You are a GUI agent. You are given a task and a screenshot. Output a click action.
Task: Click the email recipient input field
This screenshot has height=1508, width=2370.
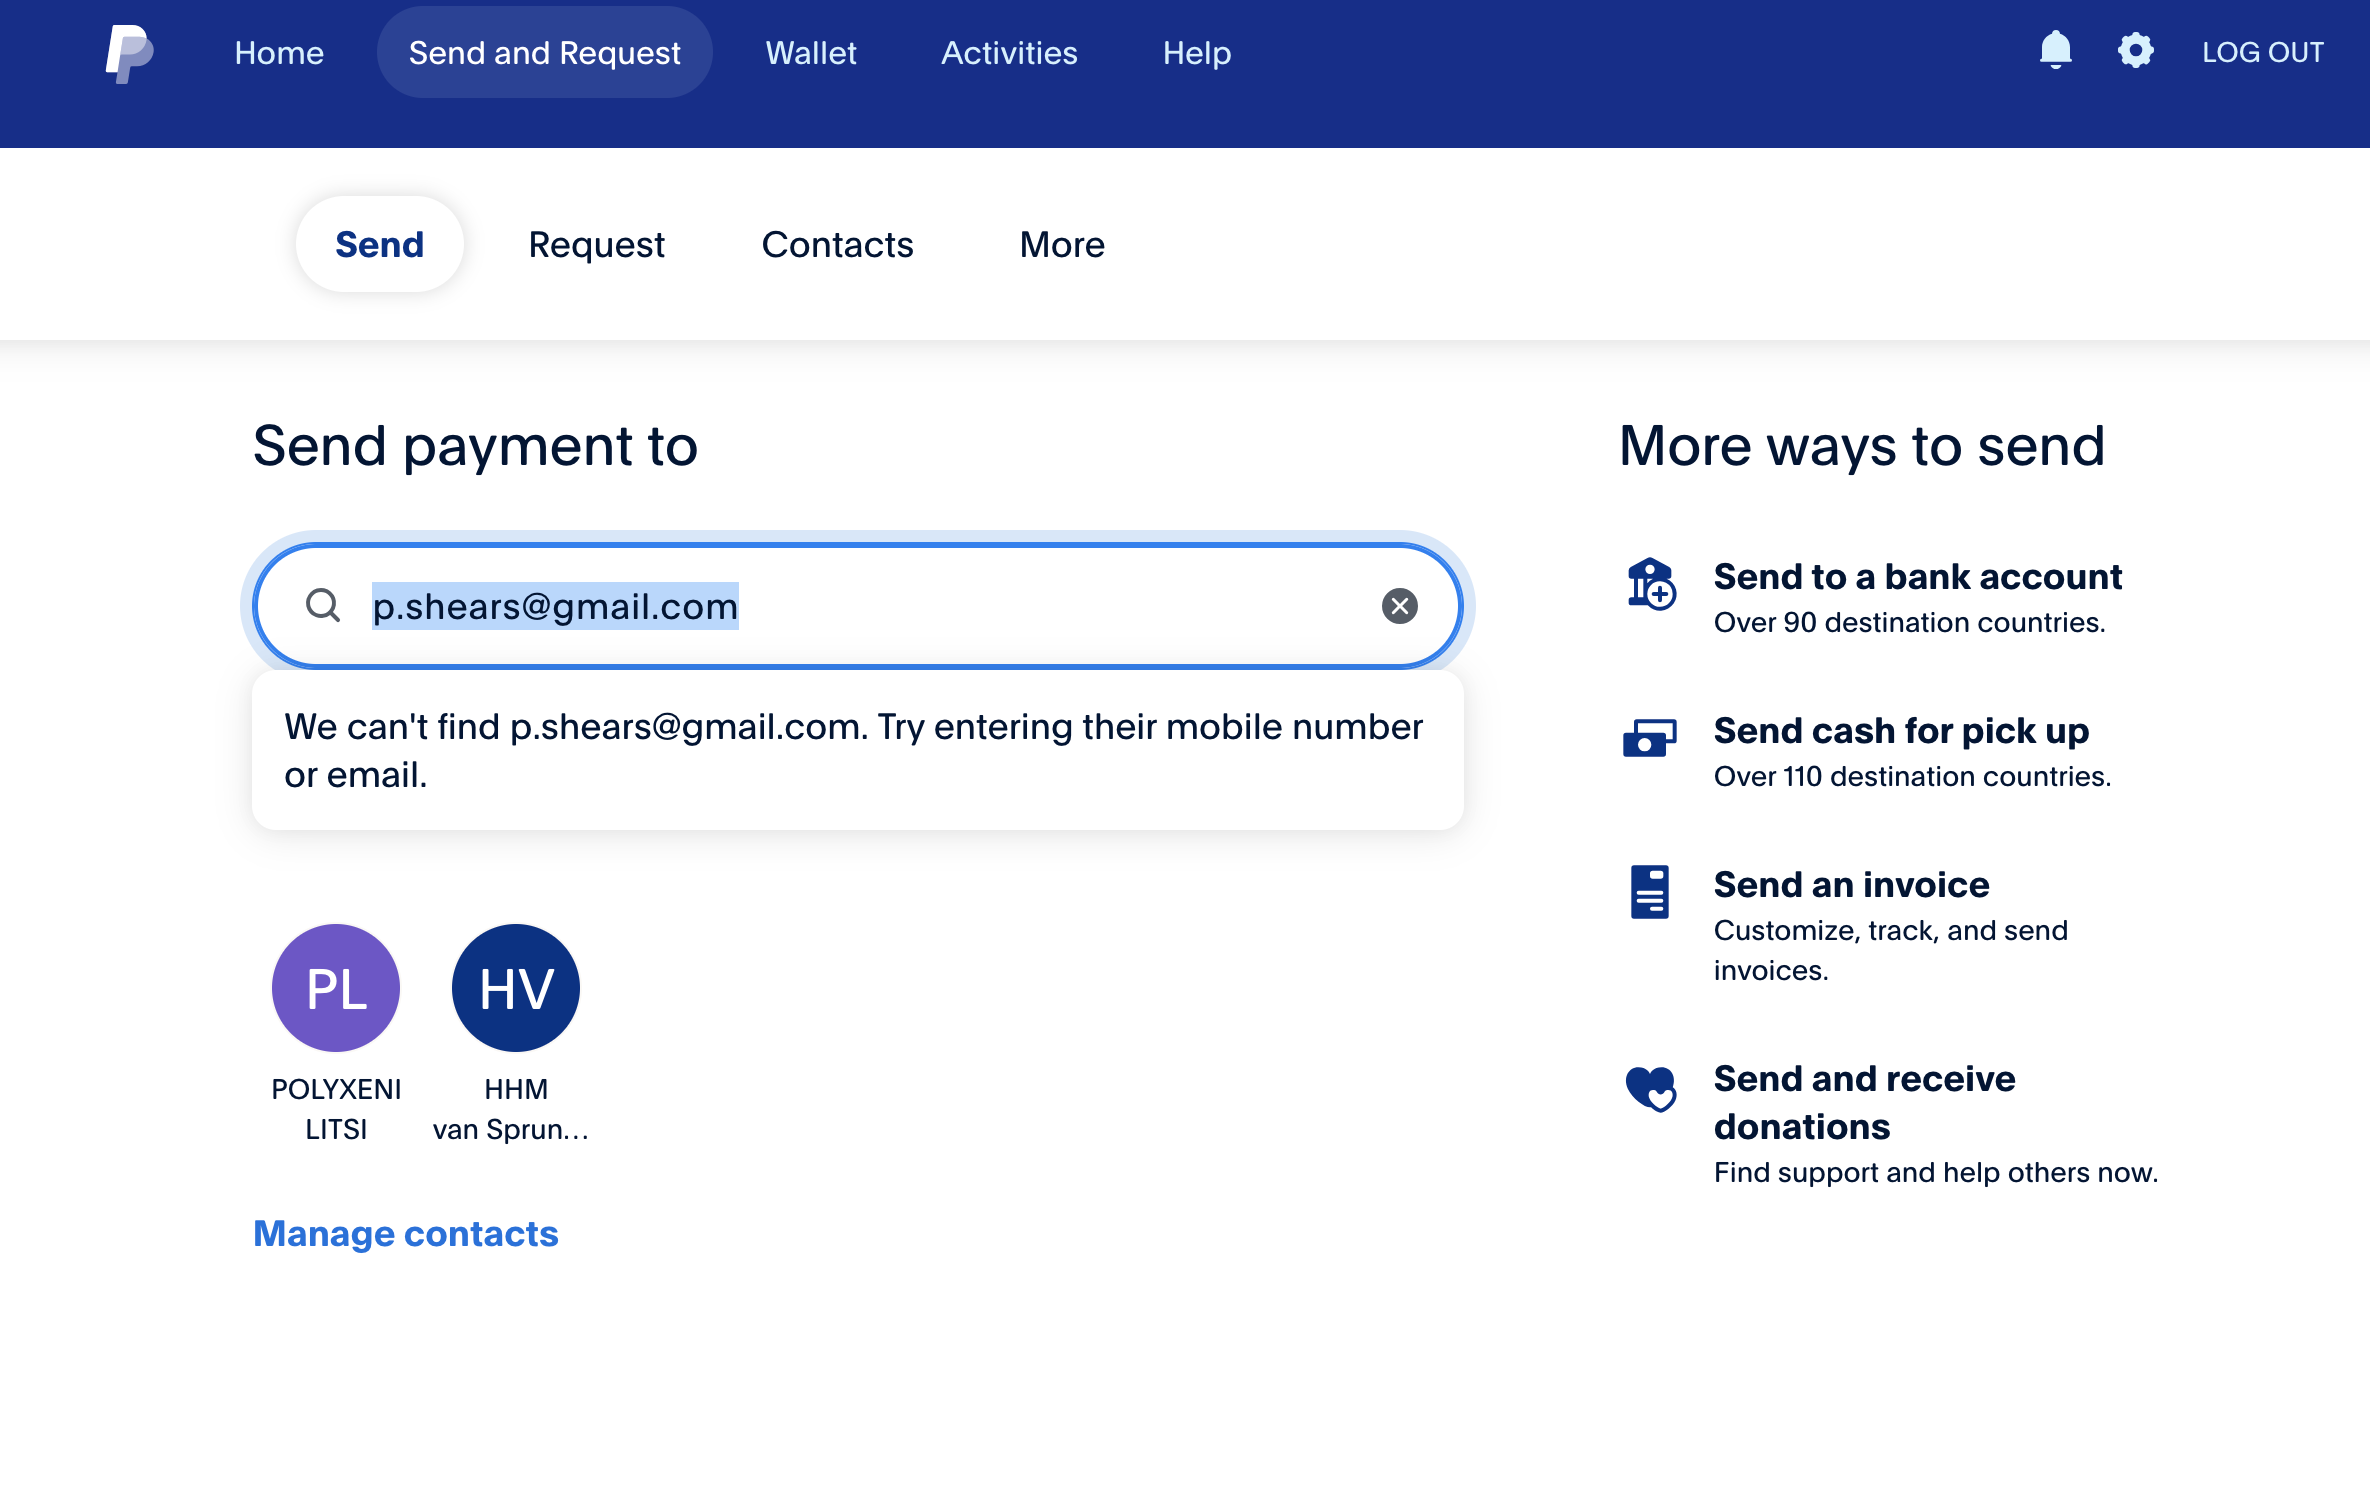click(858, 606)
